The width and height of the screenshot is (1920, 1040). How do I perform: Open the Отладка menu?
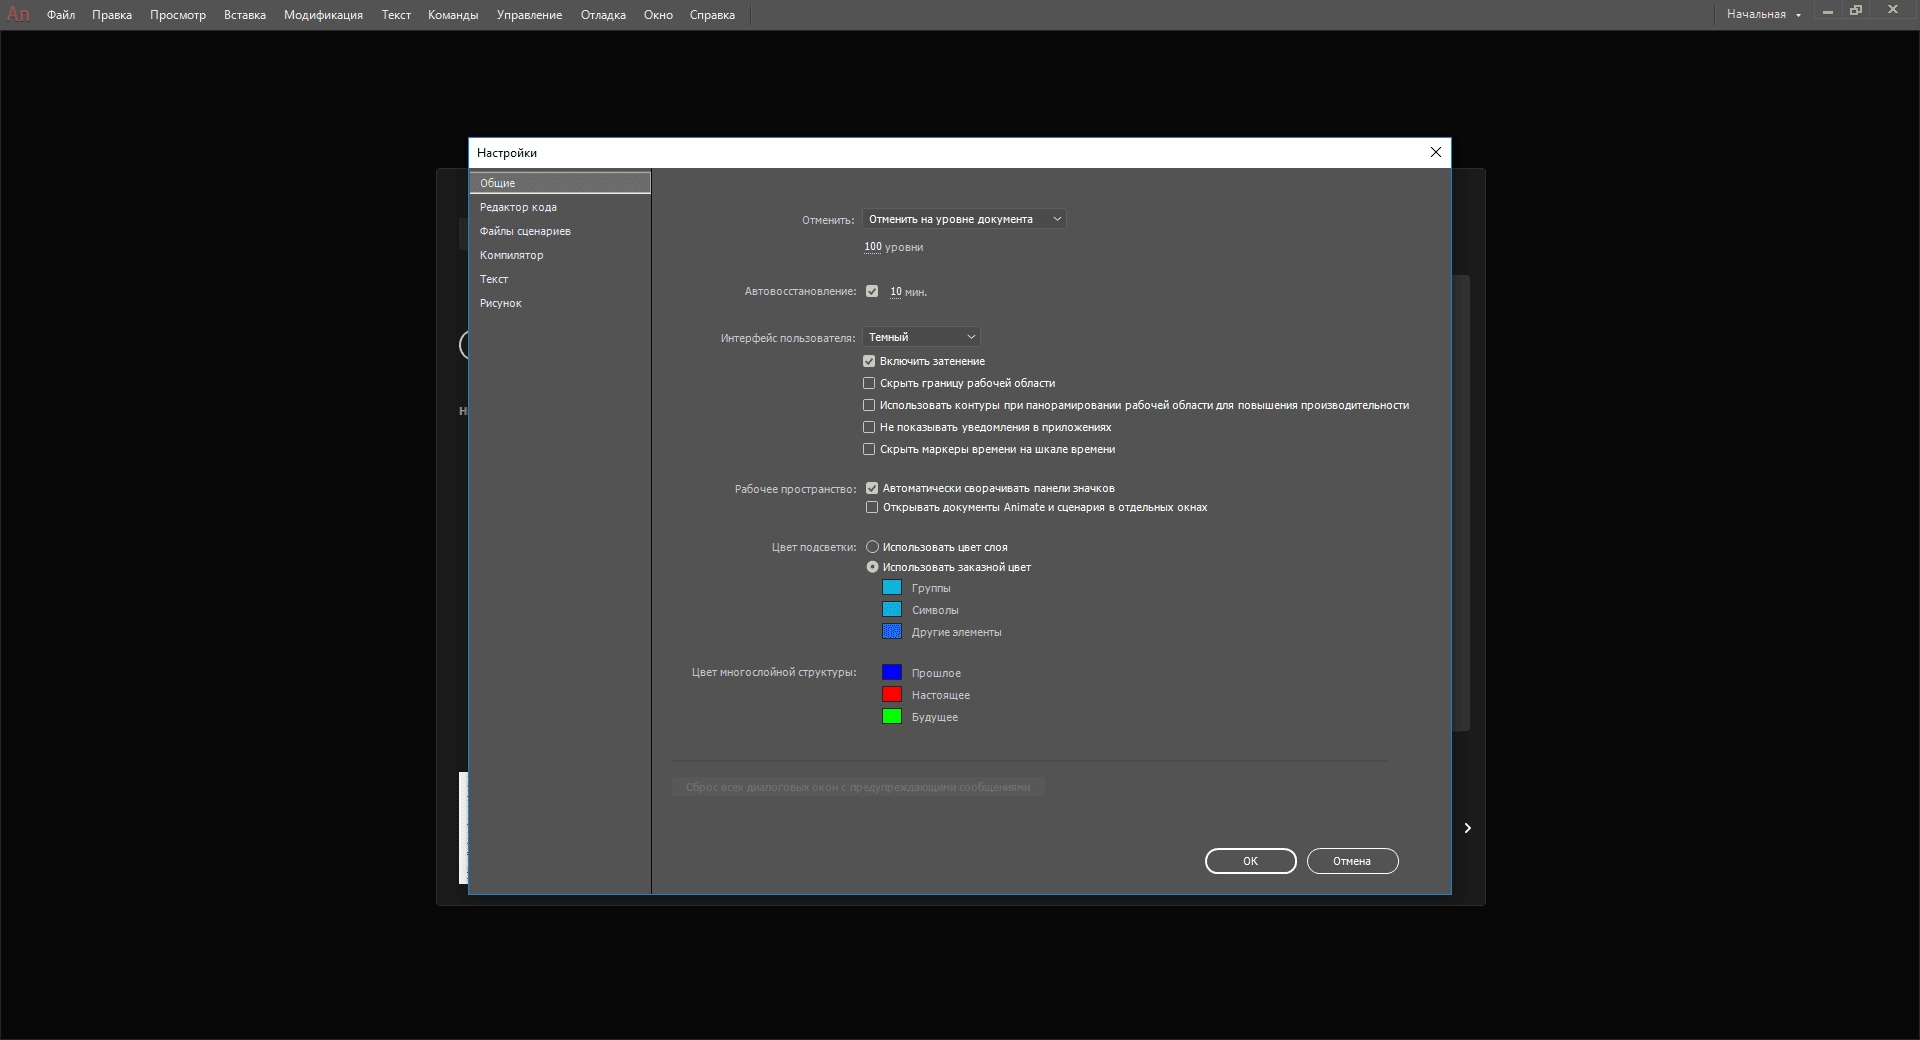click(603, 15)
